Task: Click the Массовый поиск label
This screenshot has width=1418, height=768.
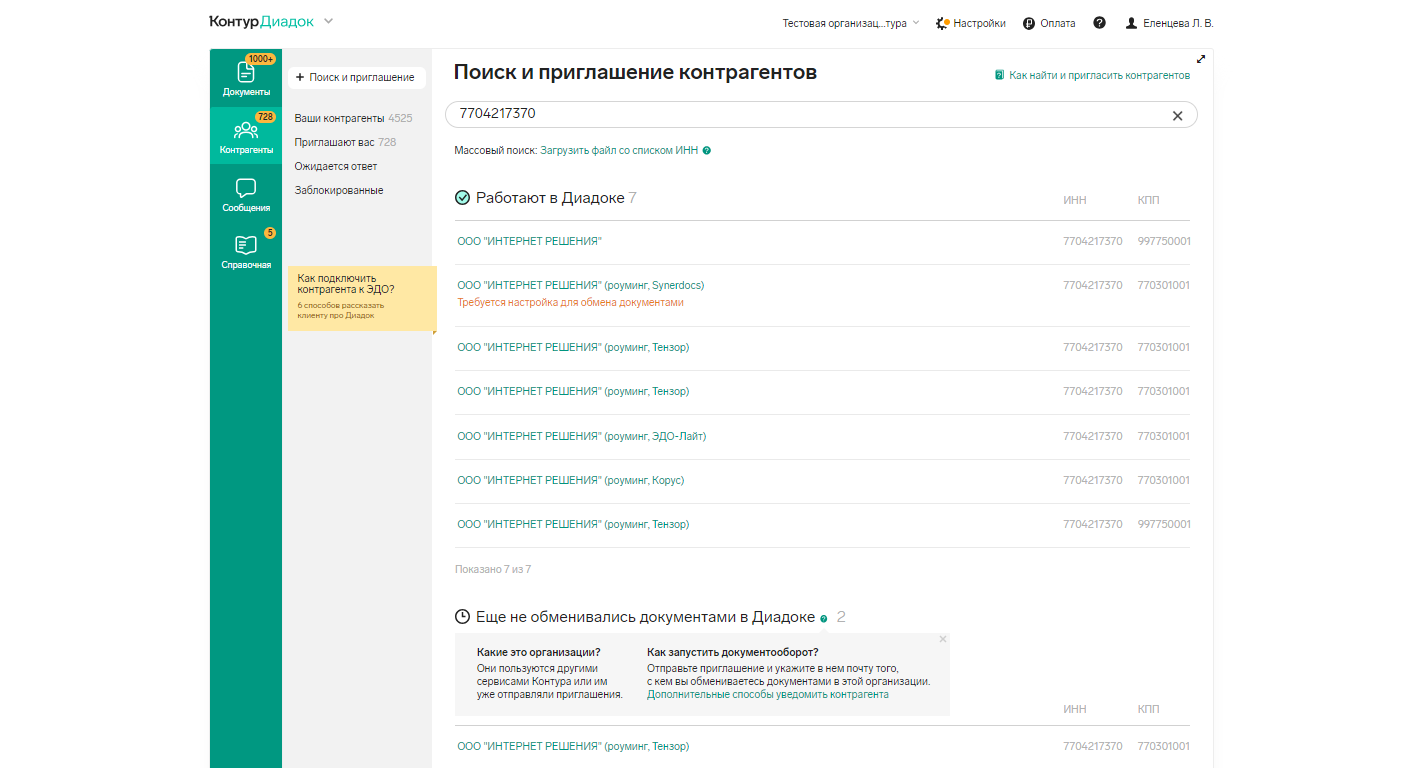Action: 496,150
